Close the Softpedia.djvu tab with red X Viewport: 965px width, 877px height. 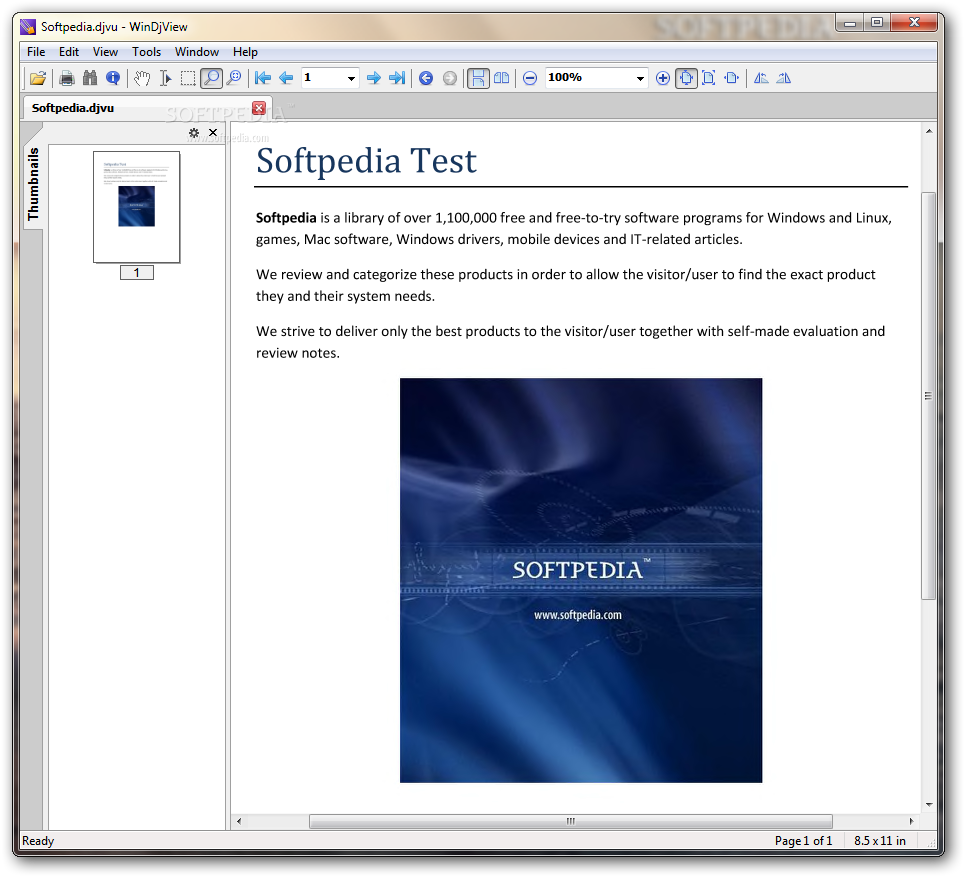click(259, 108)
